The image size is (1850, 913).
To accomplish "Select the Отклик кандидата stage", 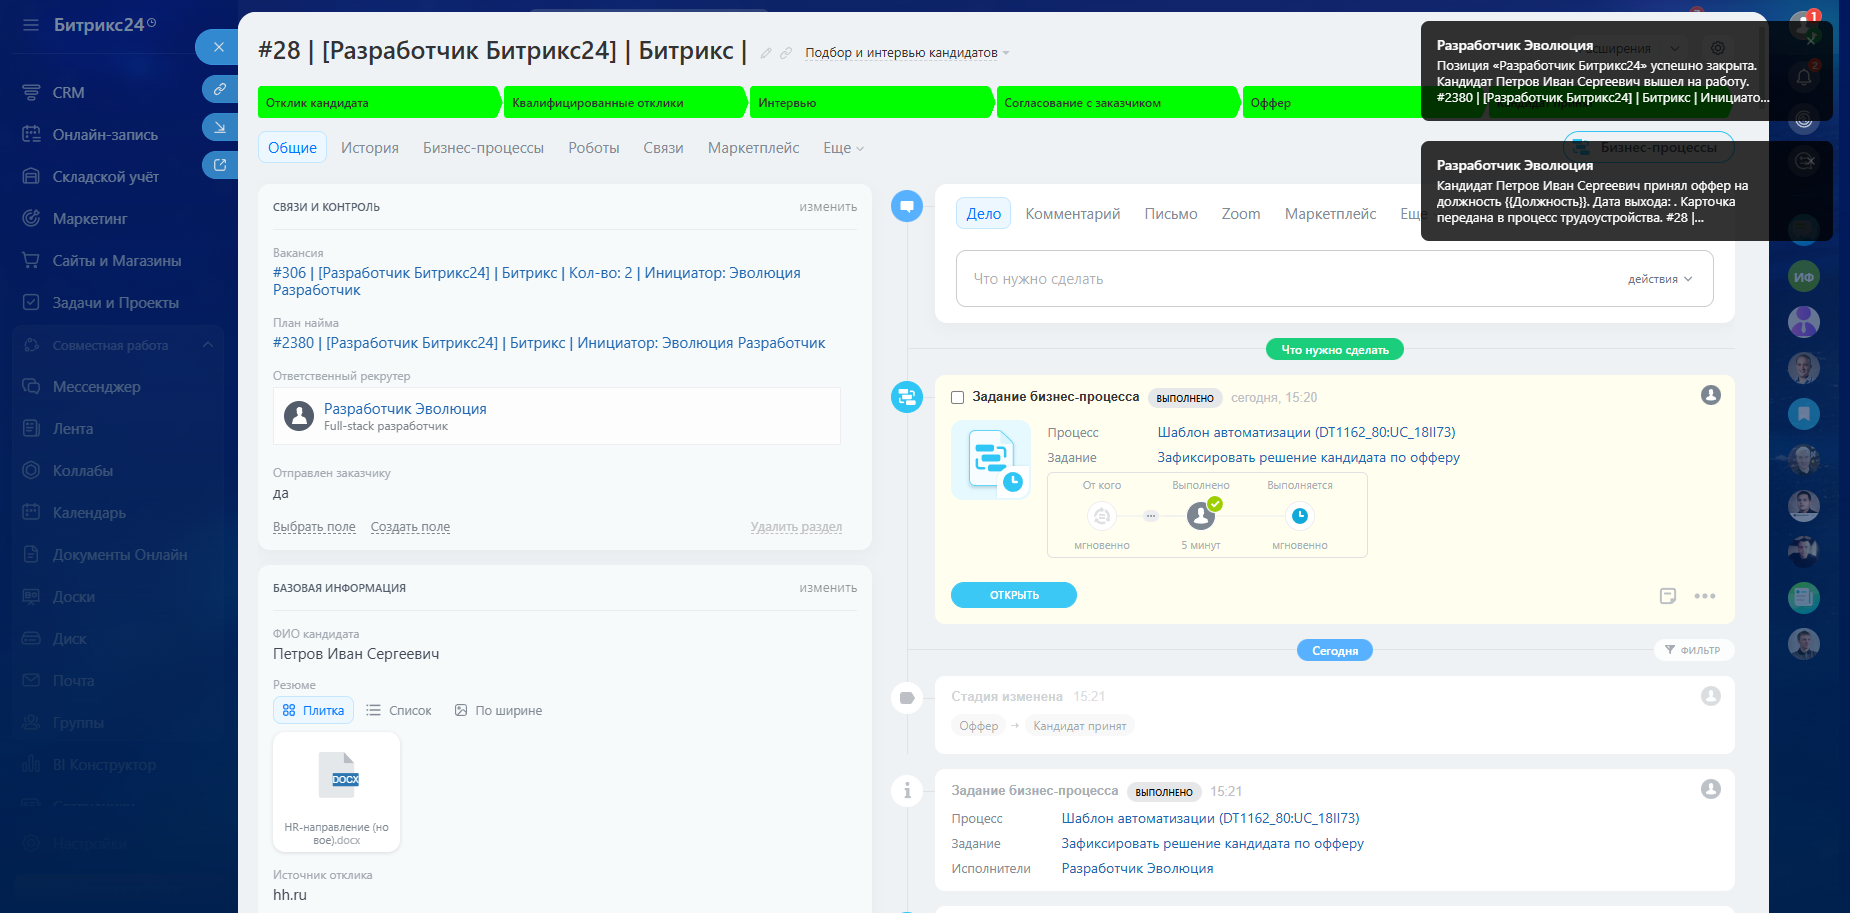I will [x=379, y=103].
